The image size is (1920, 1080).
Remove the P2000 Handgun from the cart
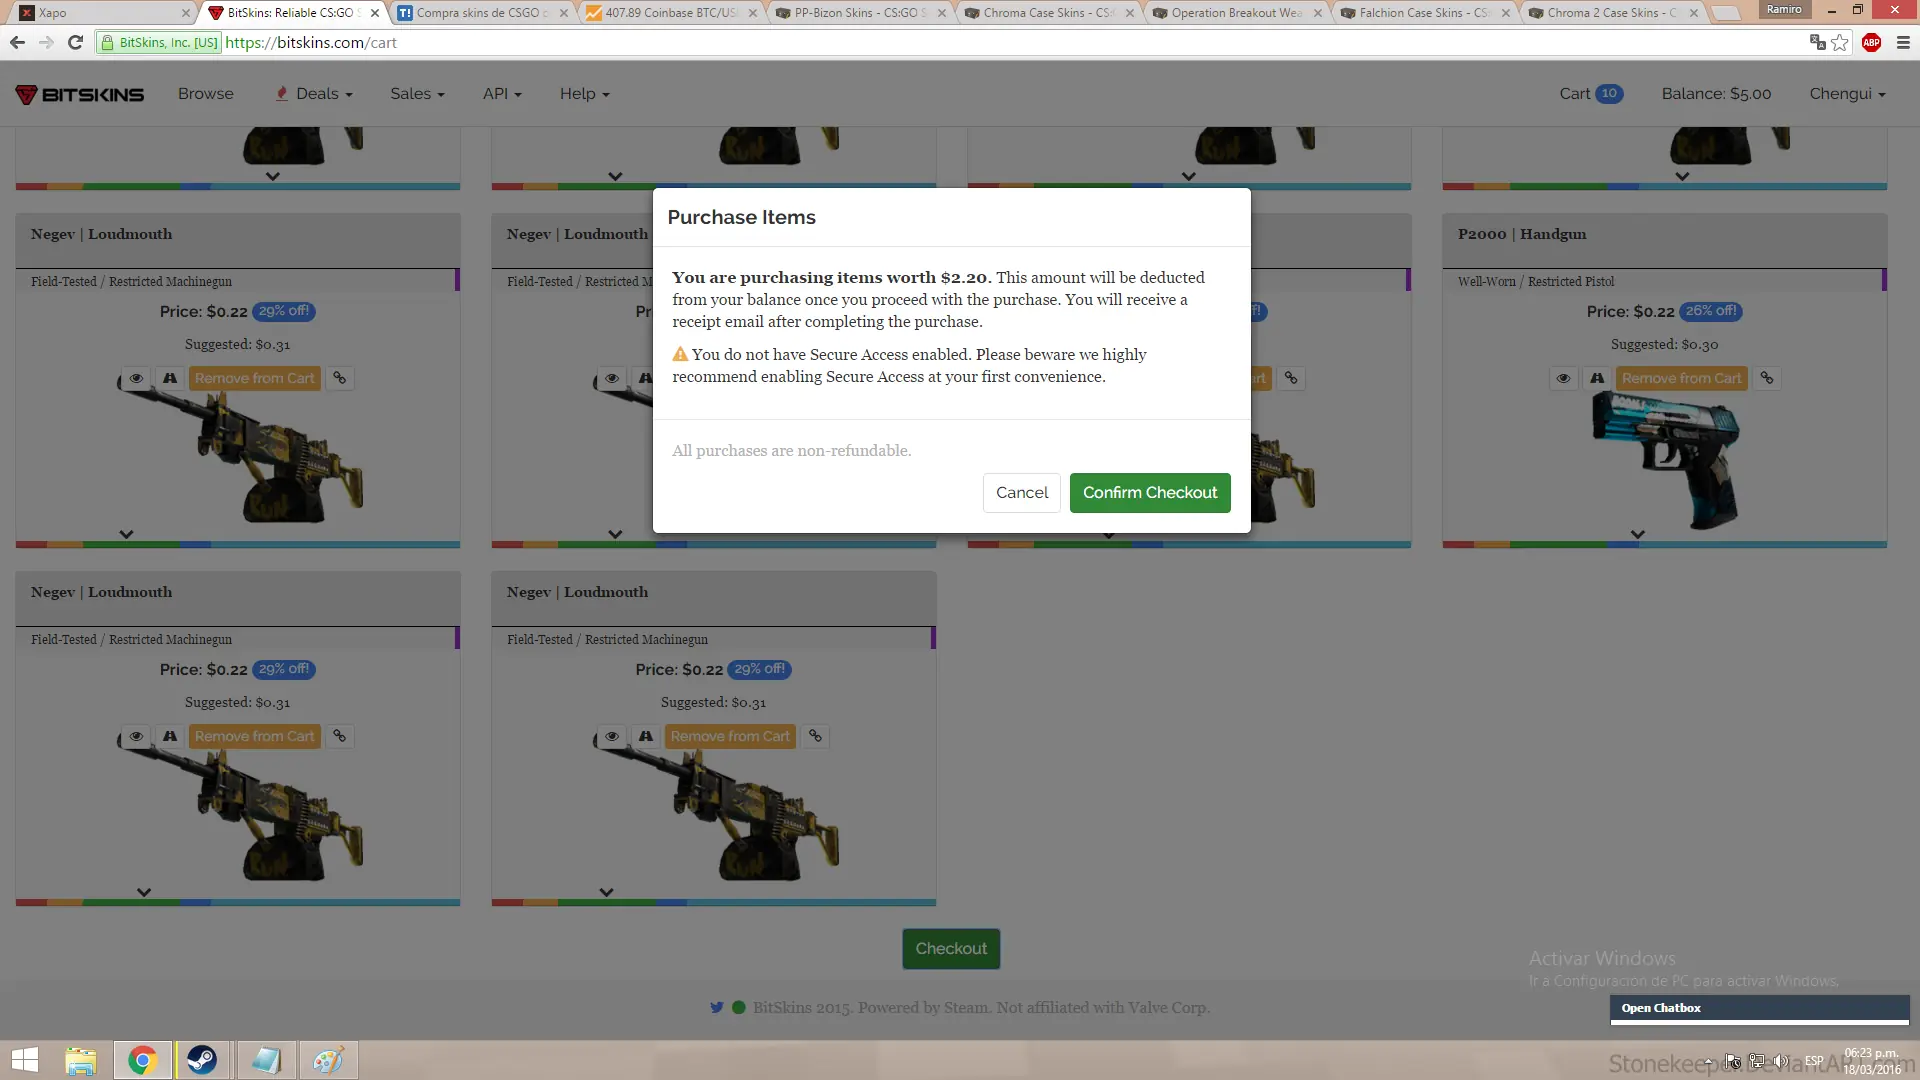pyautogui.click(x=1681, y=378)
